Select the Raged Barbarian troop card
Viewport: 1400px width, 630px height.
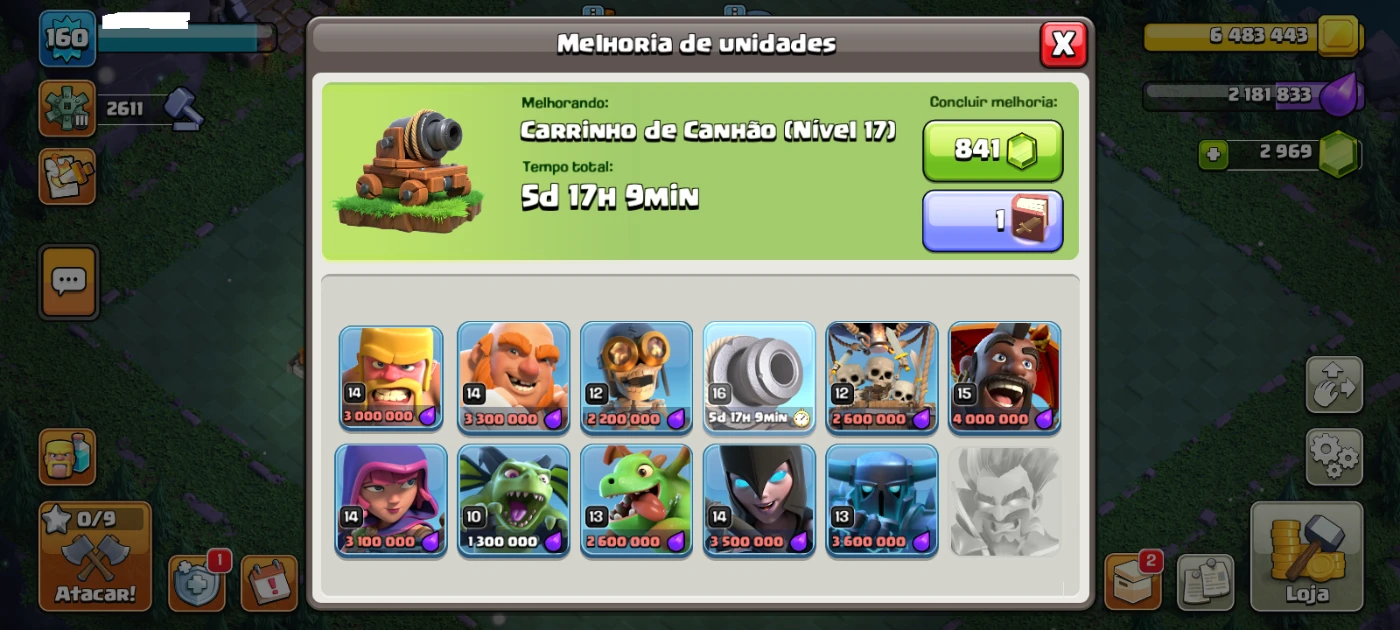(391, 377)
